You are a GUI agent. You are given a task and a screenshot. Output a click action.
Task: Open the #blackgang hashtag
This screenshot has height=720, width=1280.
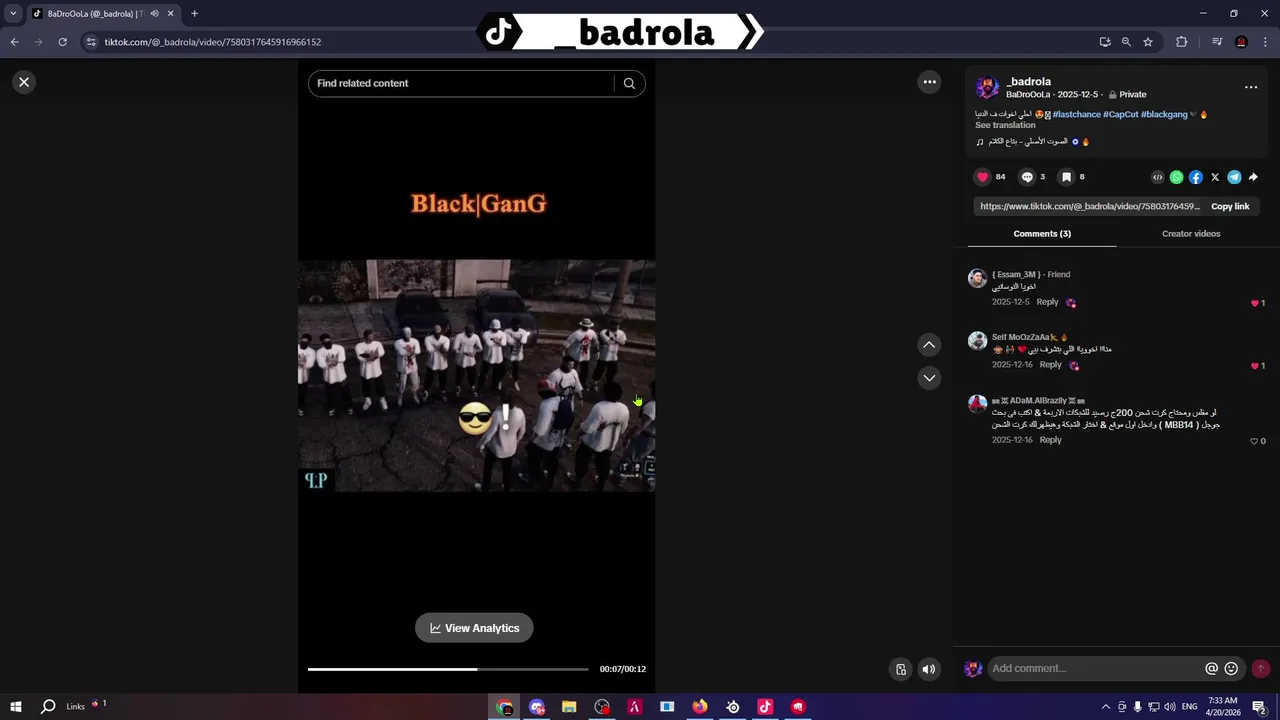pyautogui.click(x=1164, y=114)
